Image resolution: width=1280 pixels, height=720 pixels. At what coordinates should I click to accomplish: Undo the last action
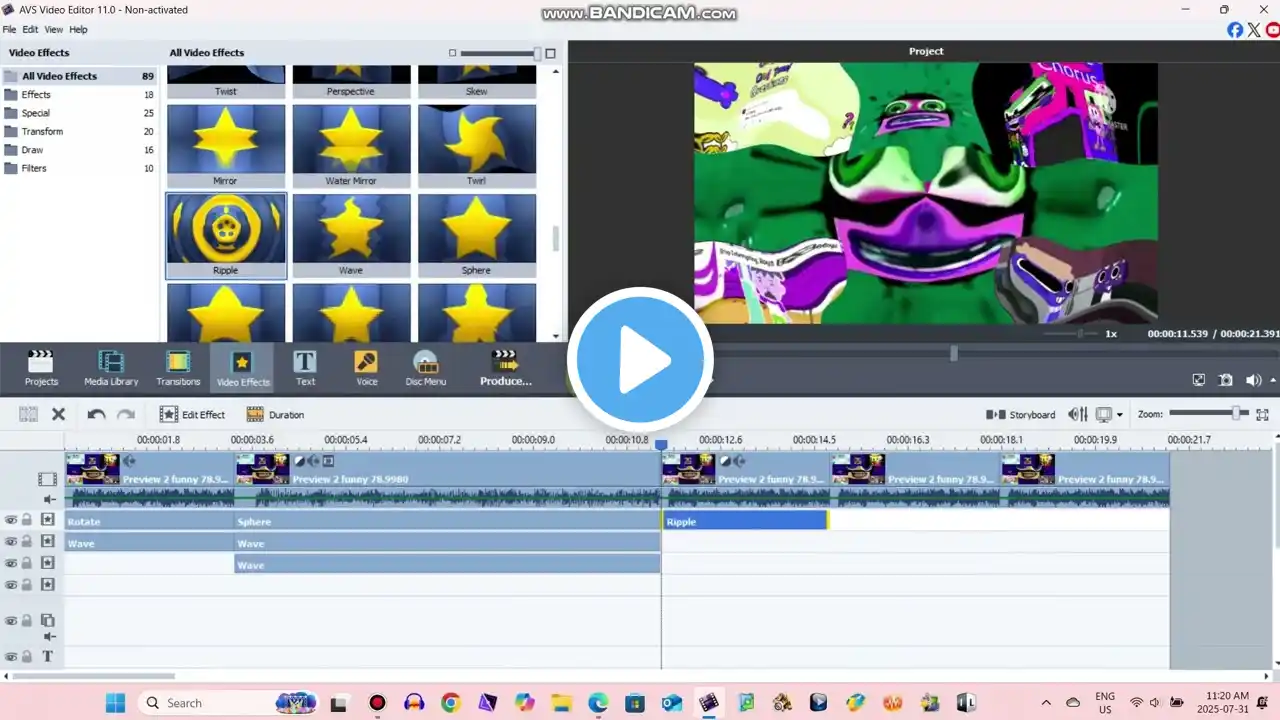[x=96, y=414]
